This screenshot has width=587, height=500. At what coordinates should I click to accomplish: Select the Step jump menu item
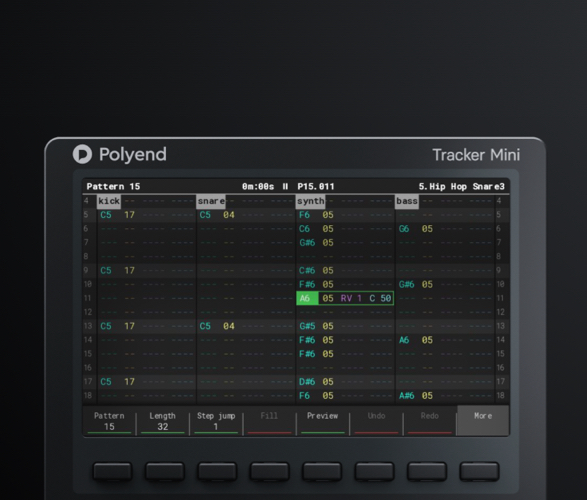coord(216,421)
